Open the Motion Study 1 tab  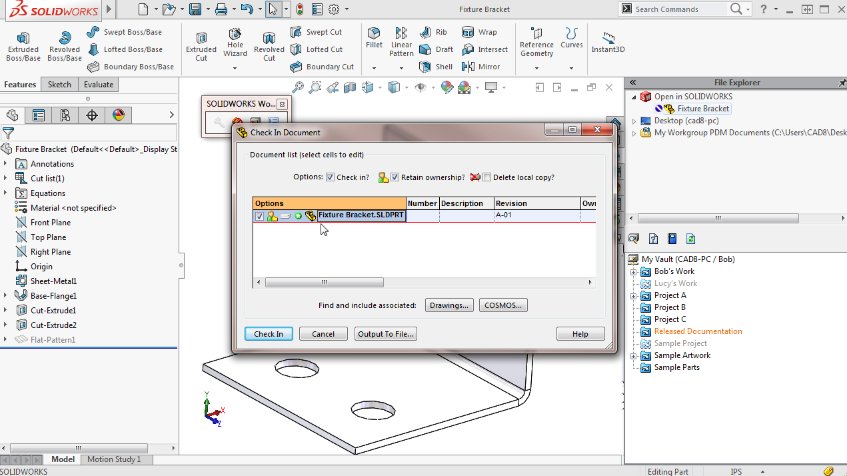(114, 459)
